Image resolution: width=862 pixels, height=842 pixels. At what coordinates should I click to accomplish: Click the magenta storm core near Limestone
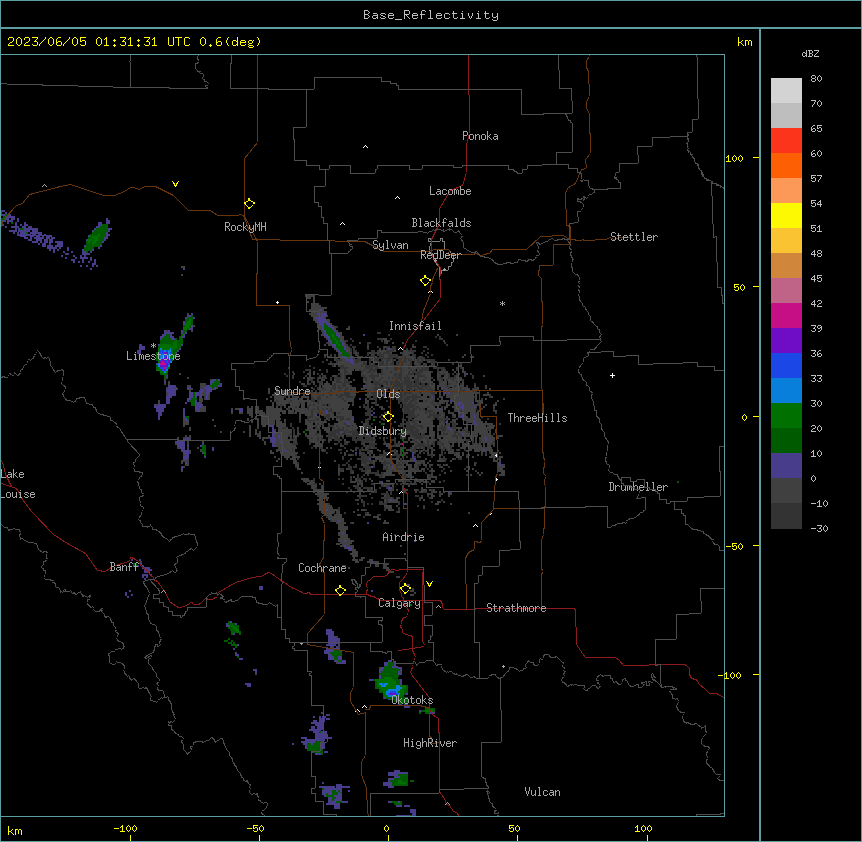(x=163, y=363)
